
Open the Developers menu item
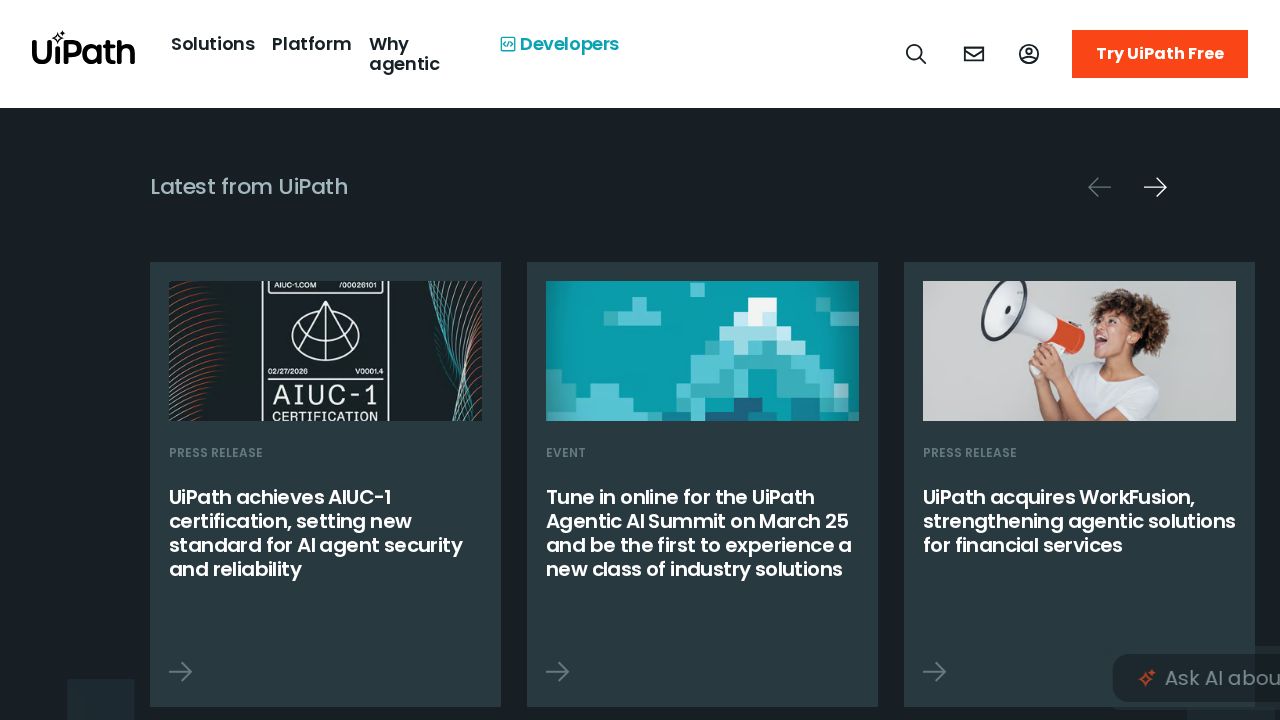click(x=560, y=44)
